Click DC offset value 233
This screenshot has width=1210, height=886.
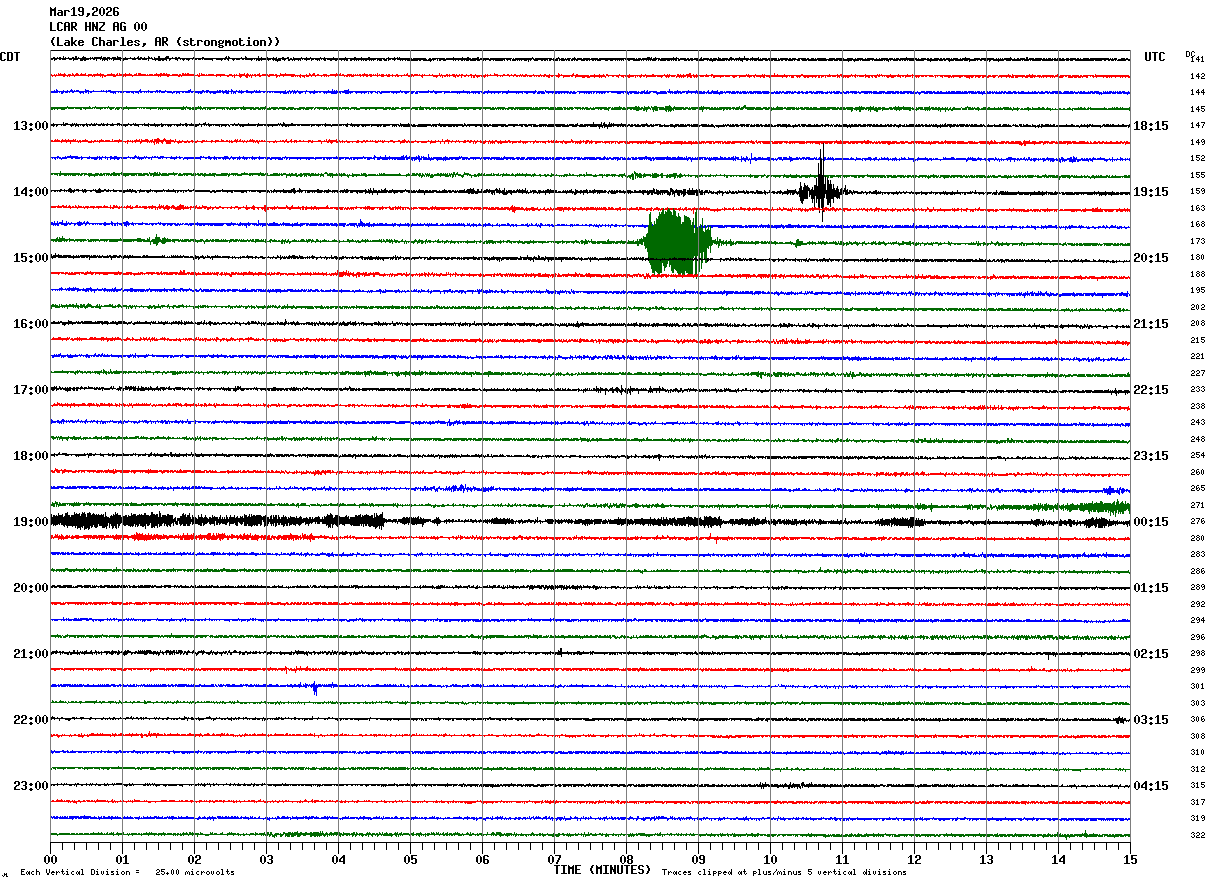[x=1197, y=390]
